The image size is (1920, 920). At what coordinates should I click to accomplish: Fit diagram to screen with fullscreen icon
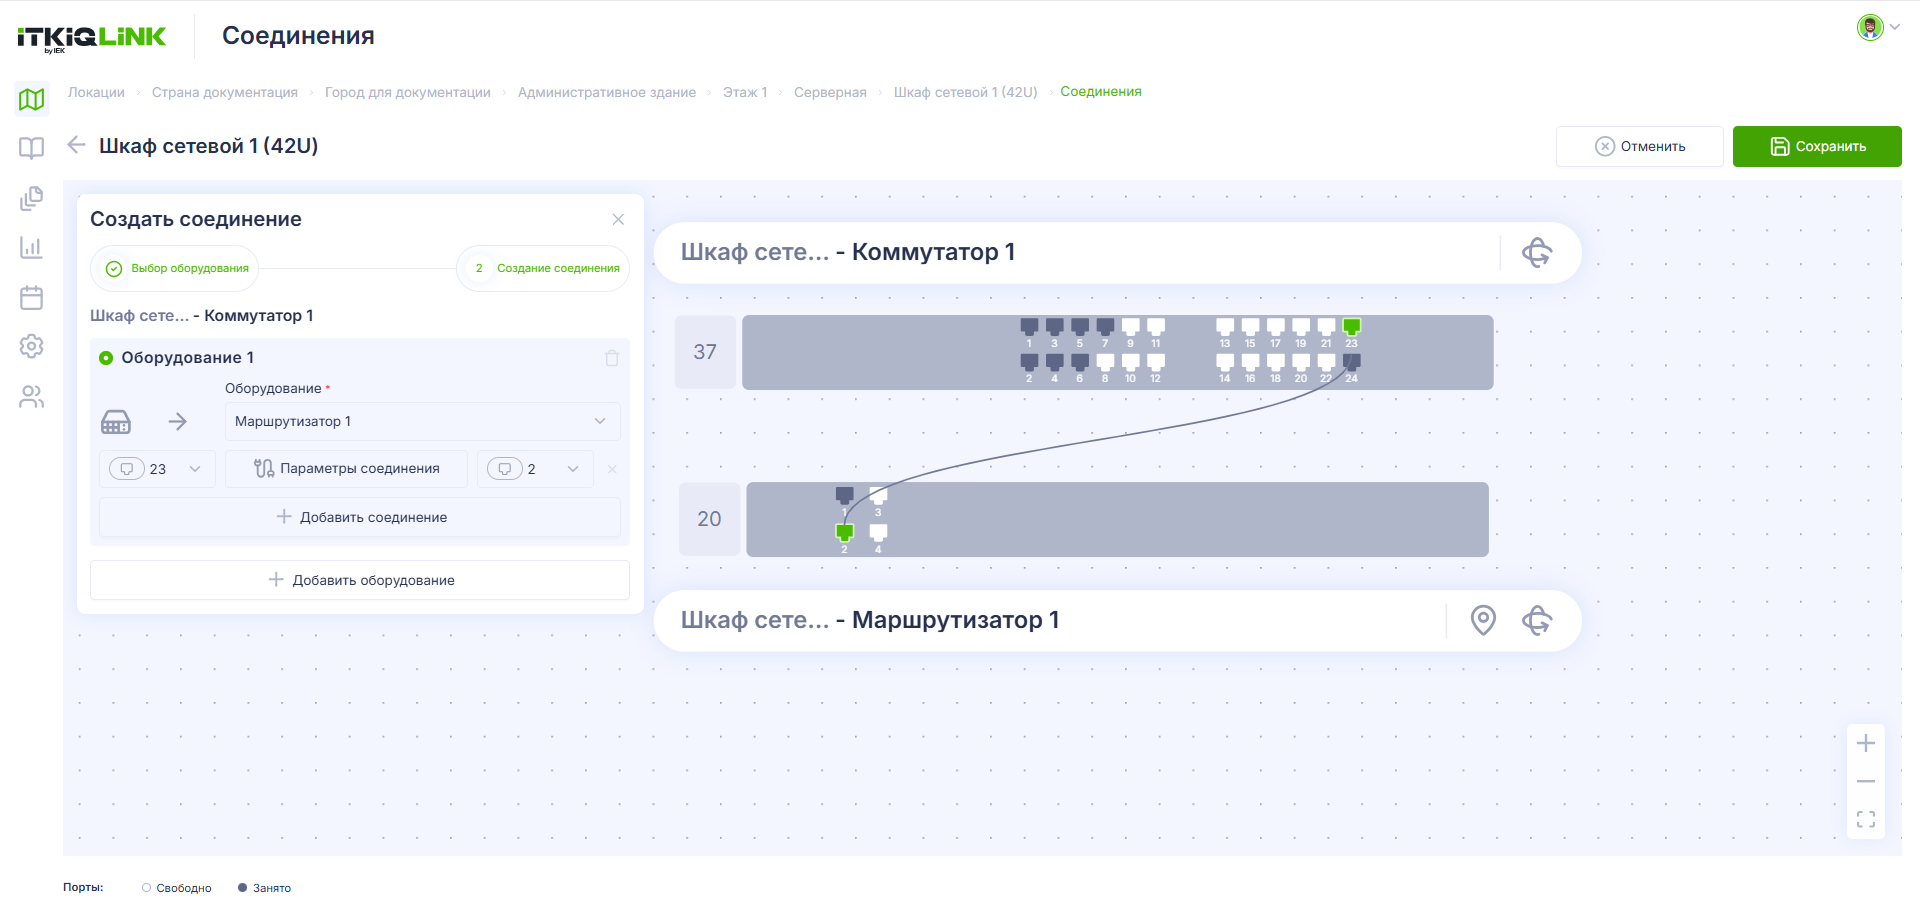[x=1866, y=820]
